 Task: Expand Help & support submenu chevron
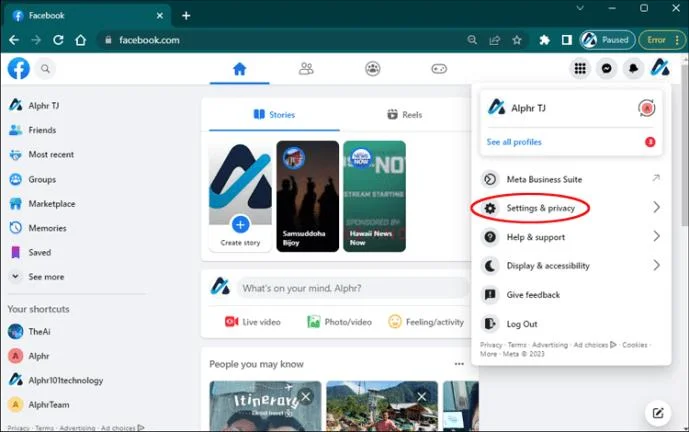pyautogui.click(x=656, y=236)
